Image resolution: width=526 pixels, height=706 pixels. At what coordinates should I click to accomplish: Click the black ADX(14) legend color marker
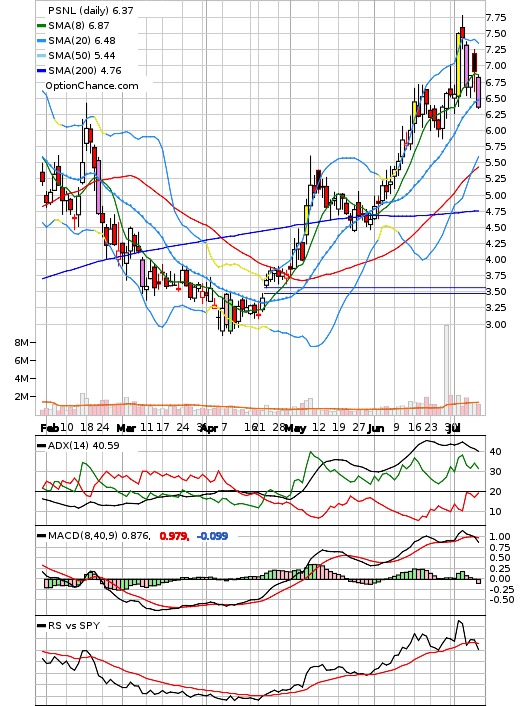(41, 446)
